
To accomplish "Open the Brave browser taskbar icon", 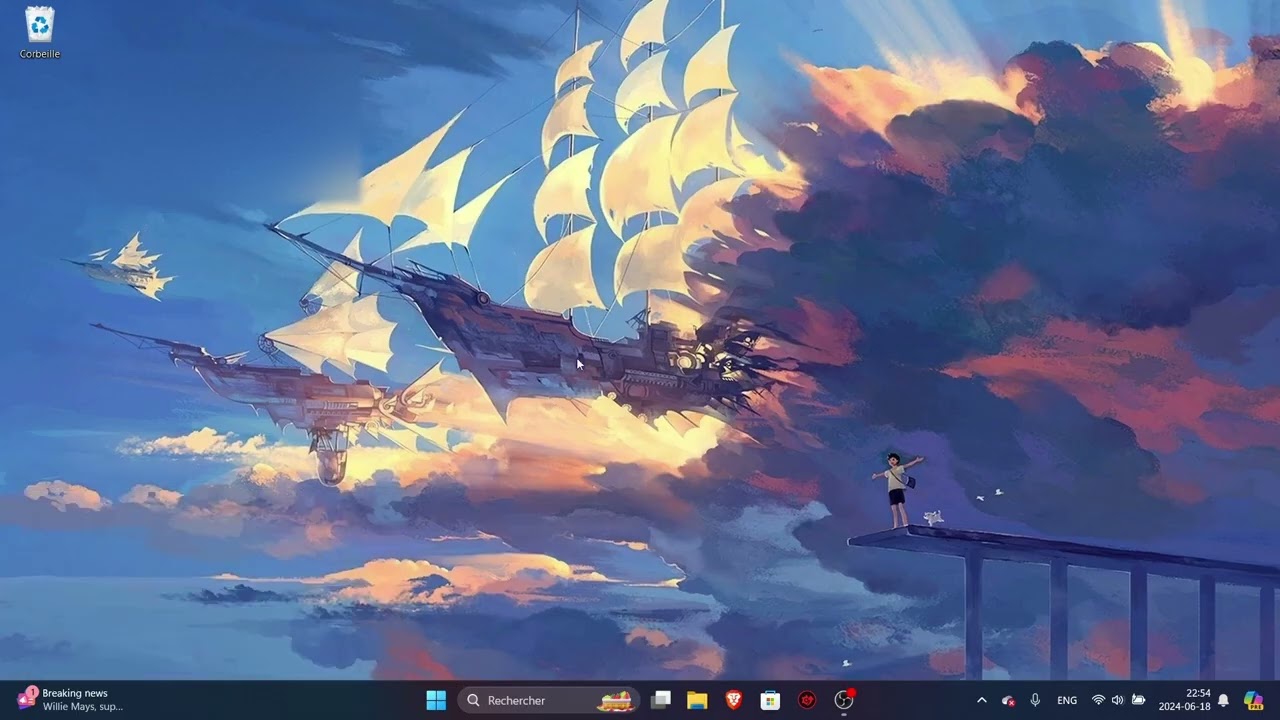I will point(734,700).
